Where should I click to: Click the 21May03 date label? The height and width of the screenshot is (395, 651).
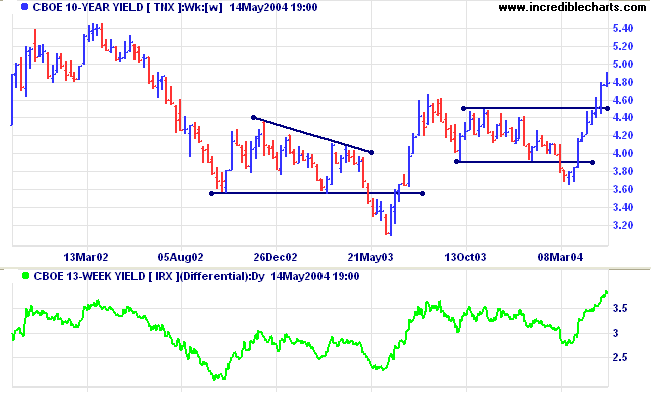pos(370,258)
